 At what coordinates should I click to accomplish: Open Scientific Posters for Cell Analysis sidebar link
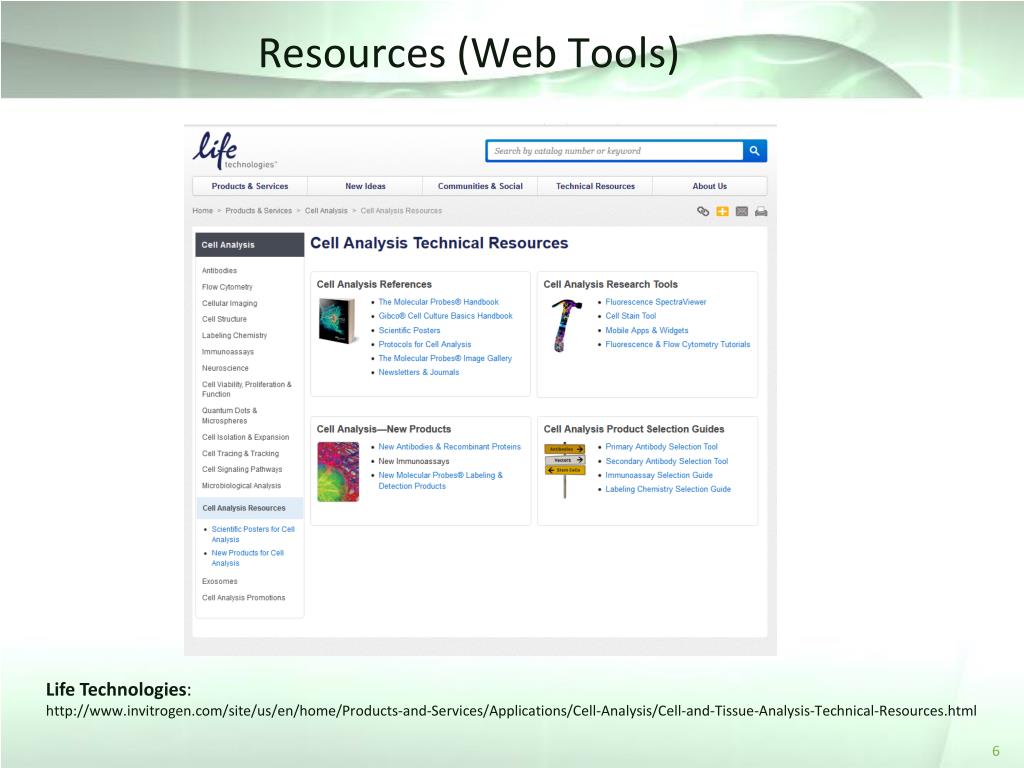[253, 534]
